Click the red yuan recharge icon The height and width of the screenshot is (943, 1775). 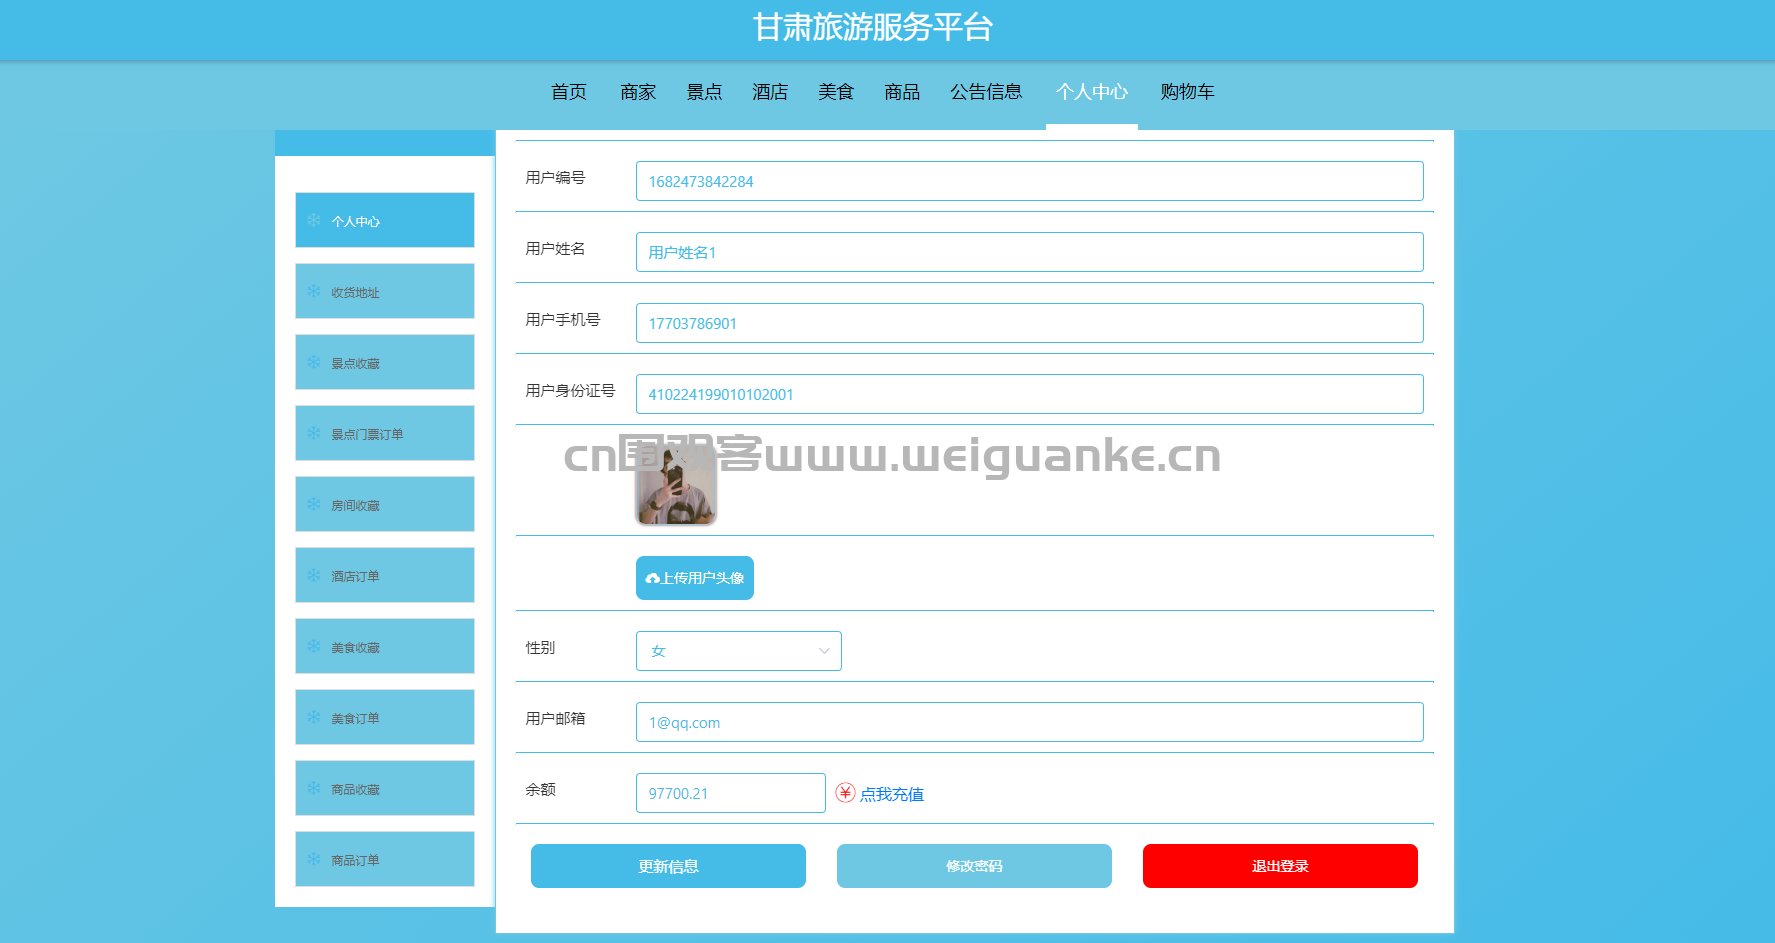coord(845,793)
